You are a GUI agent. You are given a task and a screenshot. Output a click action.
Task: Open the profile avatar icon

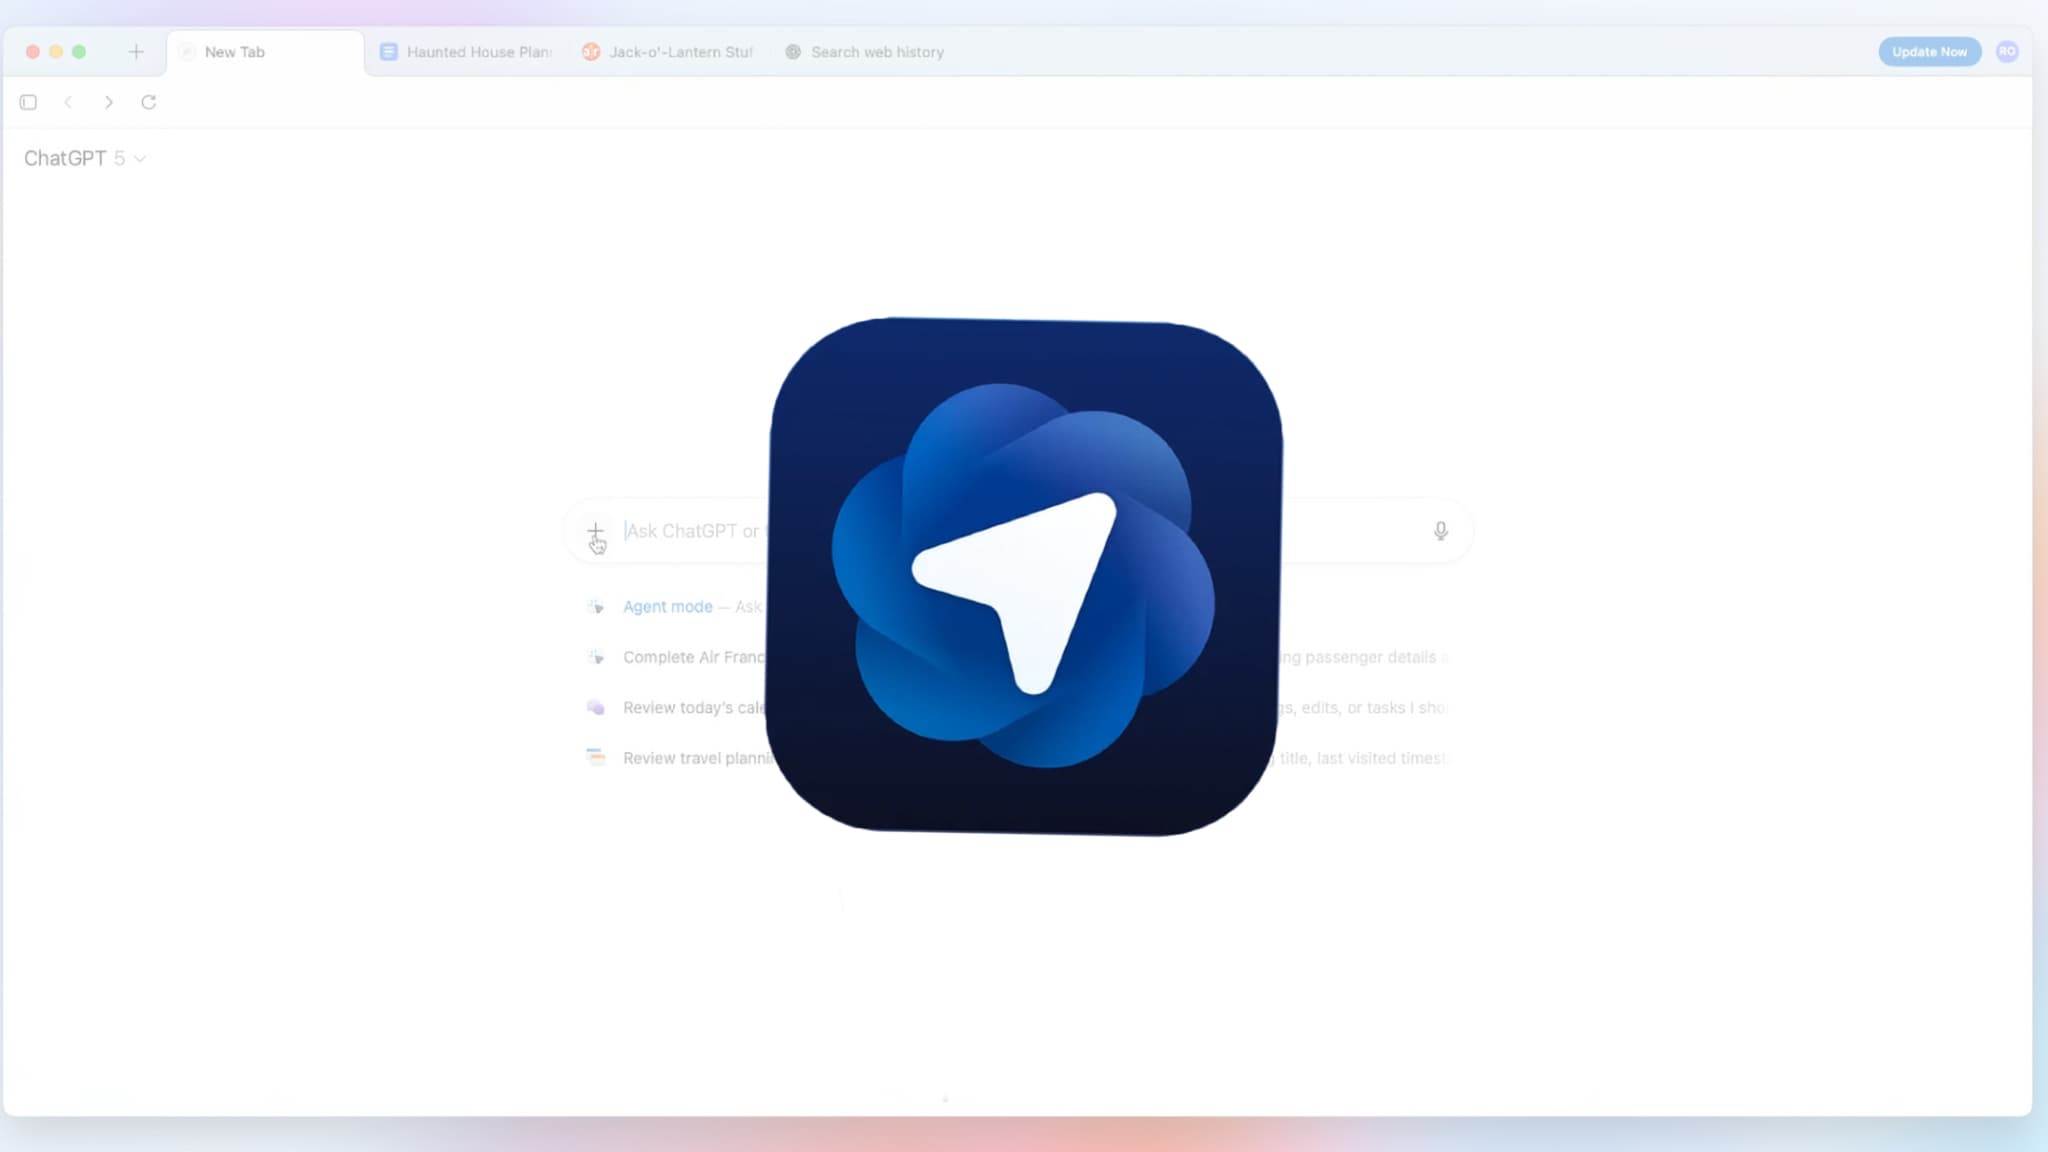pyautogui.click(x=2006, y=52)
